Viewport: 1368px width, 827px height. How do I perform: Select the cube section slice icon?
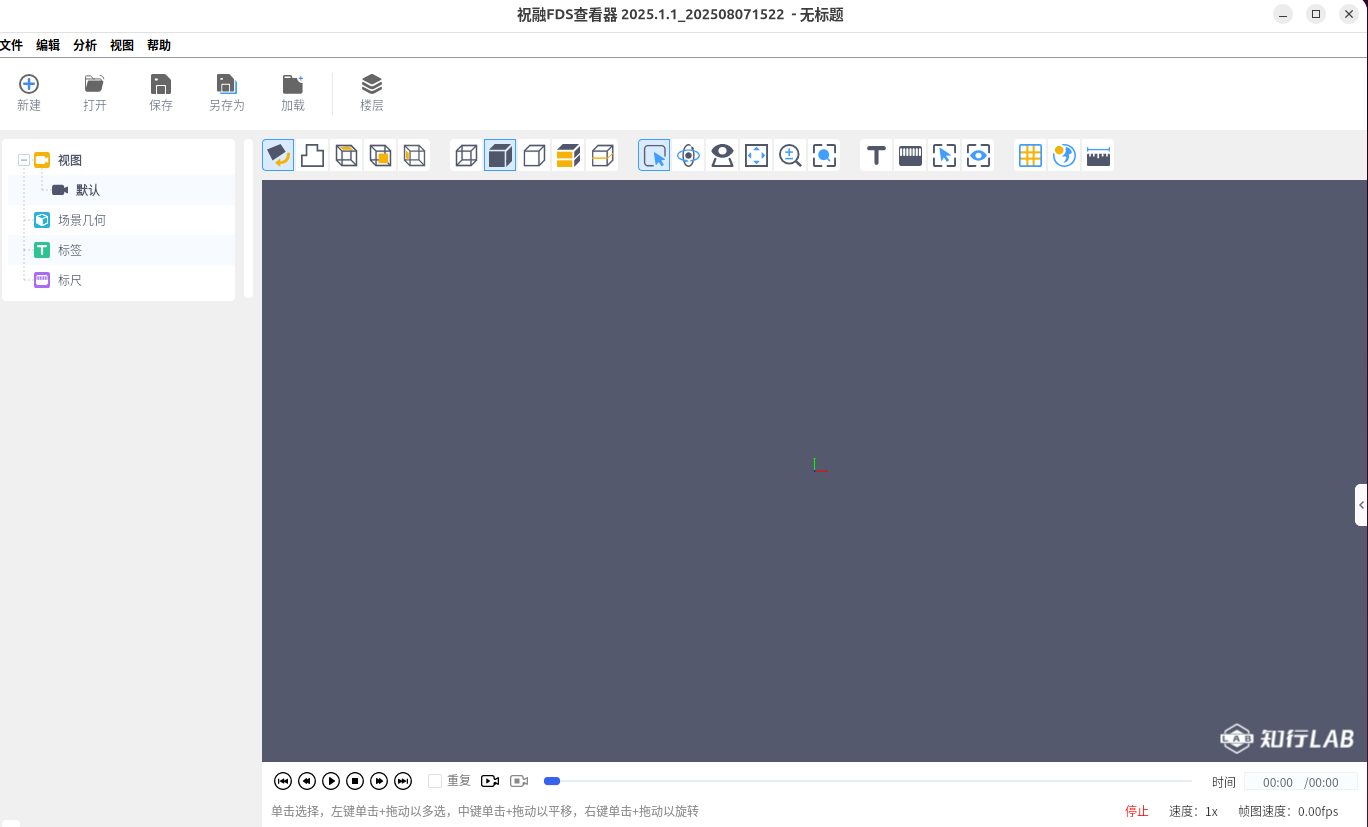point(602,155)
